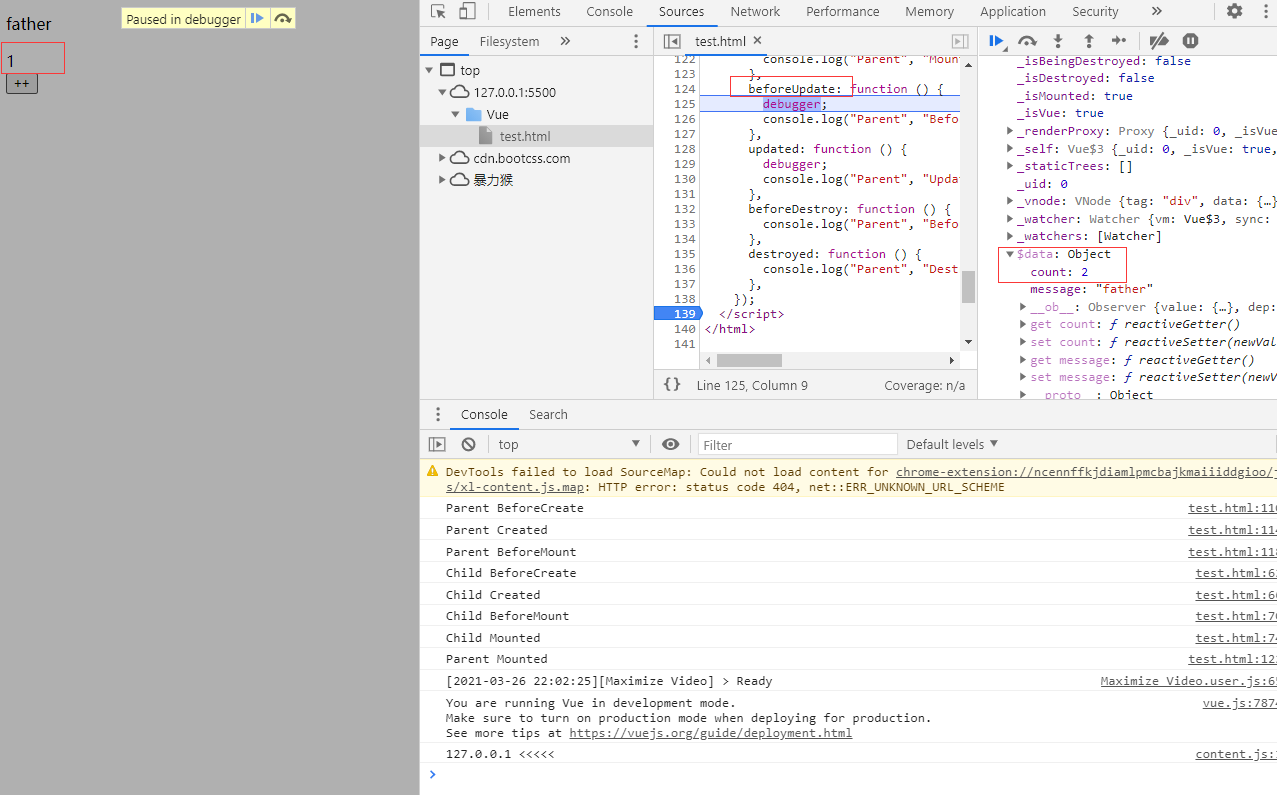This screenshot has height=795, width=1277.
Task: Open the Memory tab
Action: pos(929,11)
